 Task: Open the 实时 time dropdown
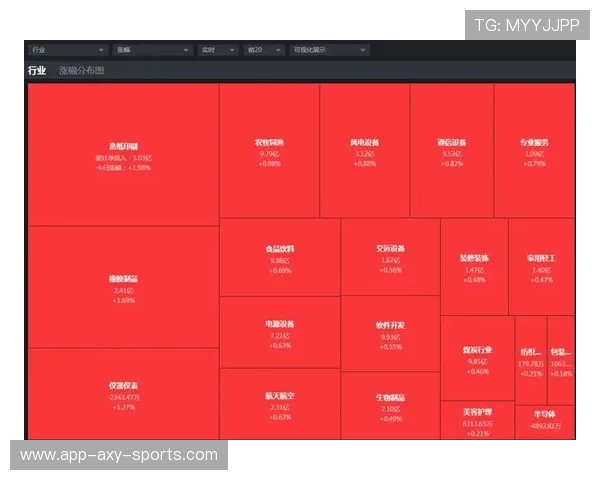click(217, 49)
